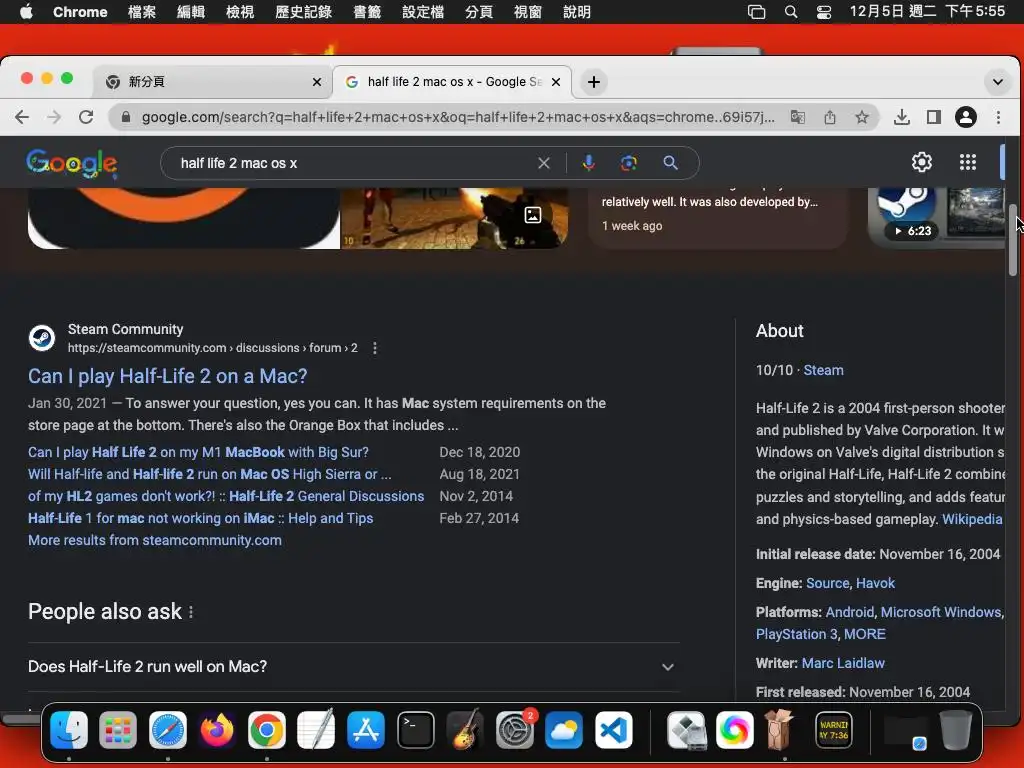Submit search with the magnifier icon
The height and width of the screenshot is (768, 1024).
[x=671, y=163]
